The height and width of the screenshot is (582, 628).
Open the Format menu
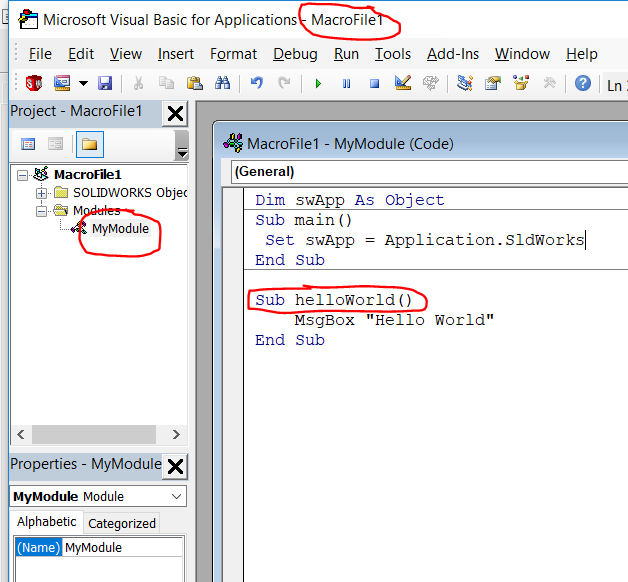click(x=233, y=54)
